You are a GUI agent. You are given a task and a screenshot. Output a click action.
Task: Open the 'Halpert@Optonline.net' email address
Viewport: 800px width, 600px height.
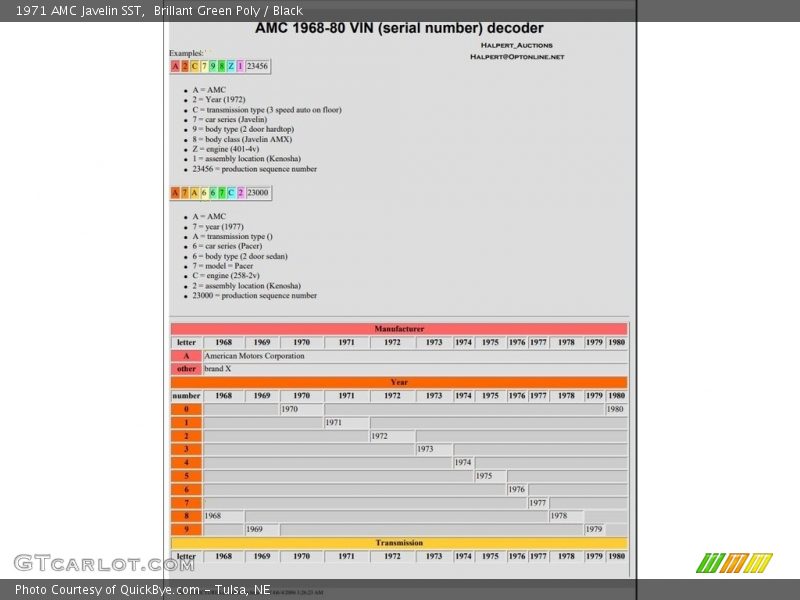tap(517, 57)
